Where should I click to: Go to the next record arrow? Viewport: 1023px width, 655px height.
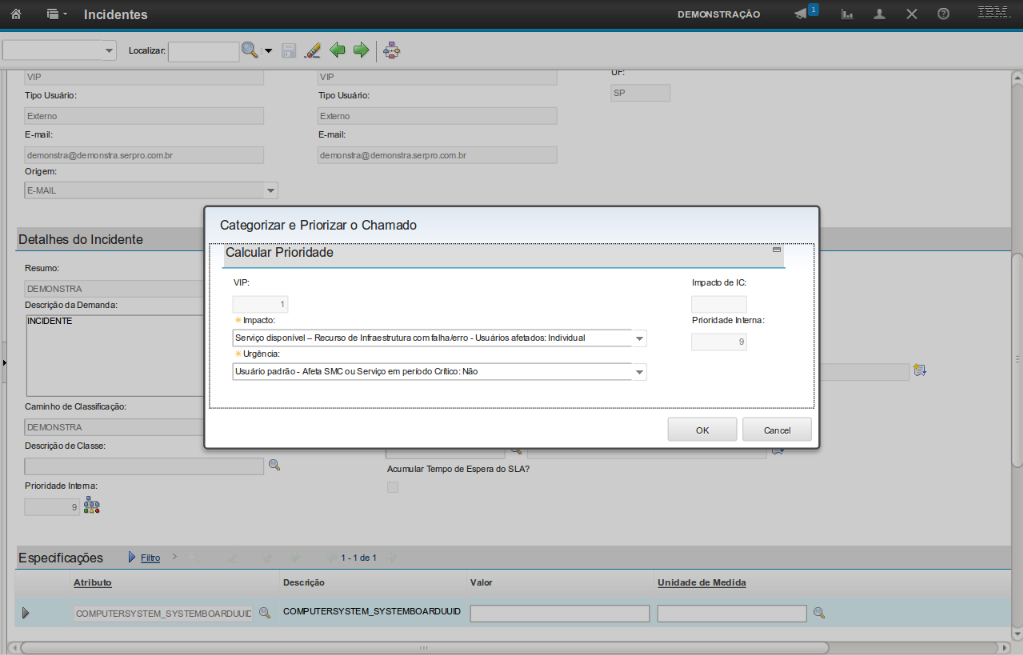tap(361, 50)
